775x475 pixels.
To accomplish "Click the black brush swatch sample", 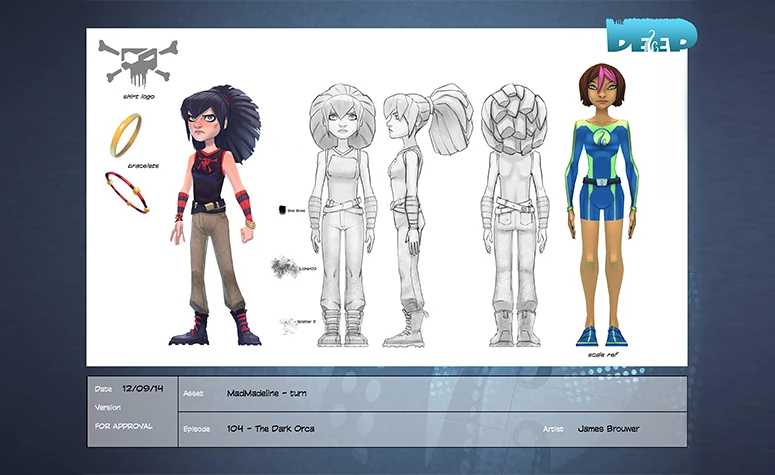I will click(x=283, y=212).
